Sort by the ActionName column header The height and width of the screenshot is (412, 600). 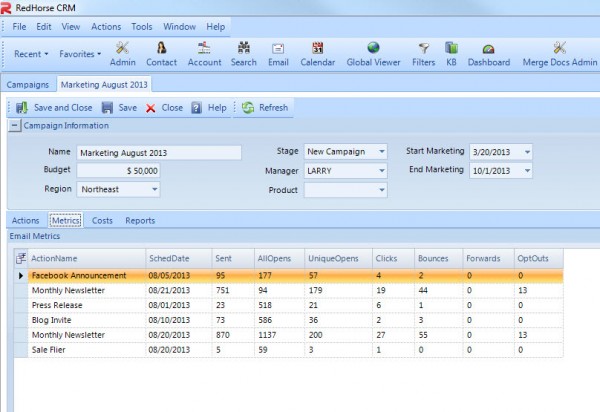click(x=87, y=259)
